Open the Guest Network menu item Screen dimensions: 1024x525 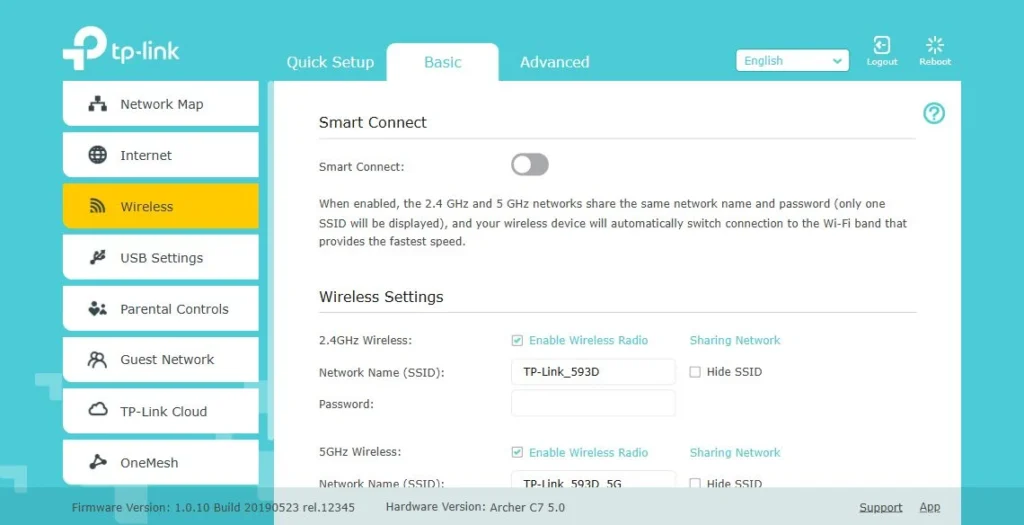coord(161,359)
